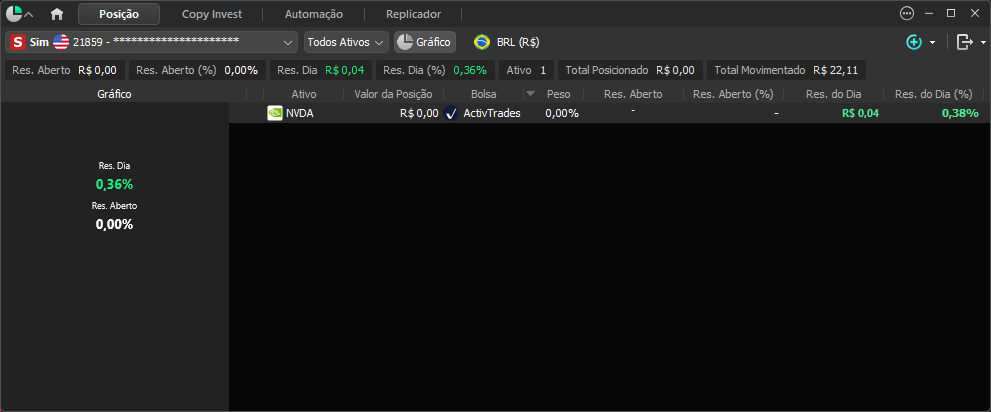Screen dimensions: 991x412
Task: Click the Brazil flag currency icon
Action: pyautogui.click(x=482, y=42)
